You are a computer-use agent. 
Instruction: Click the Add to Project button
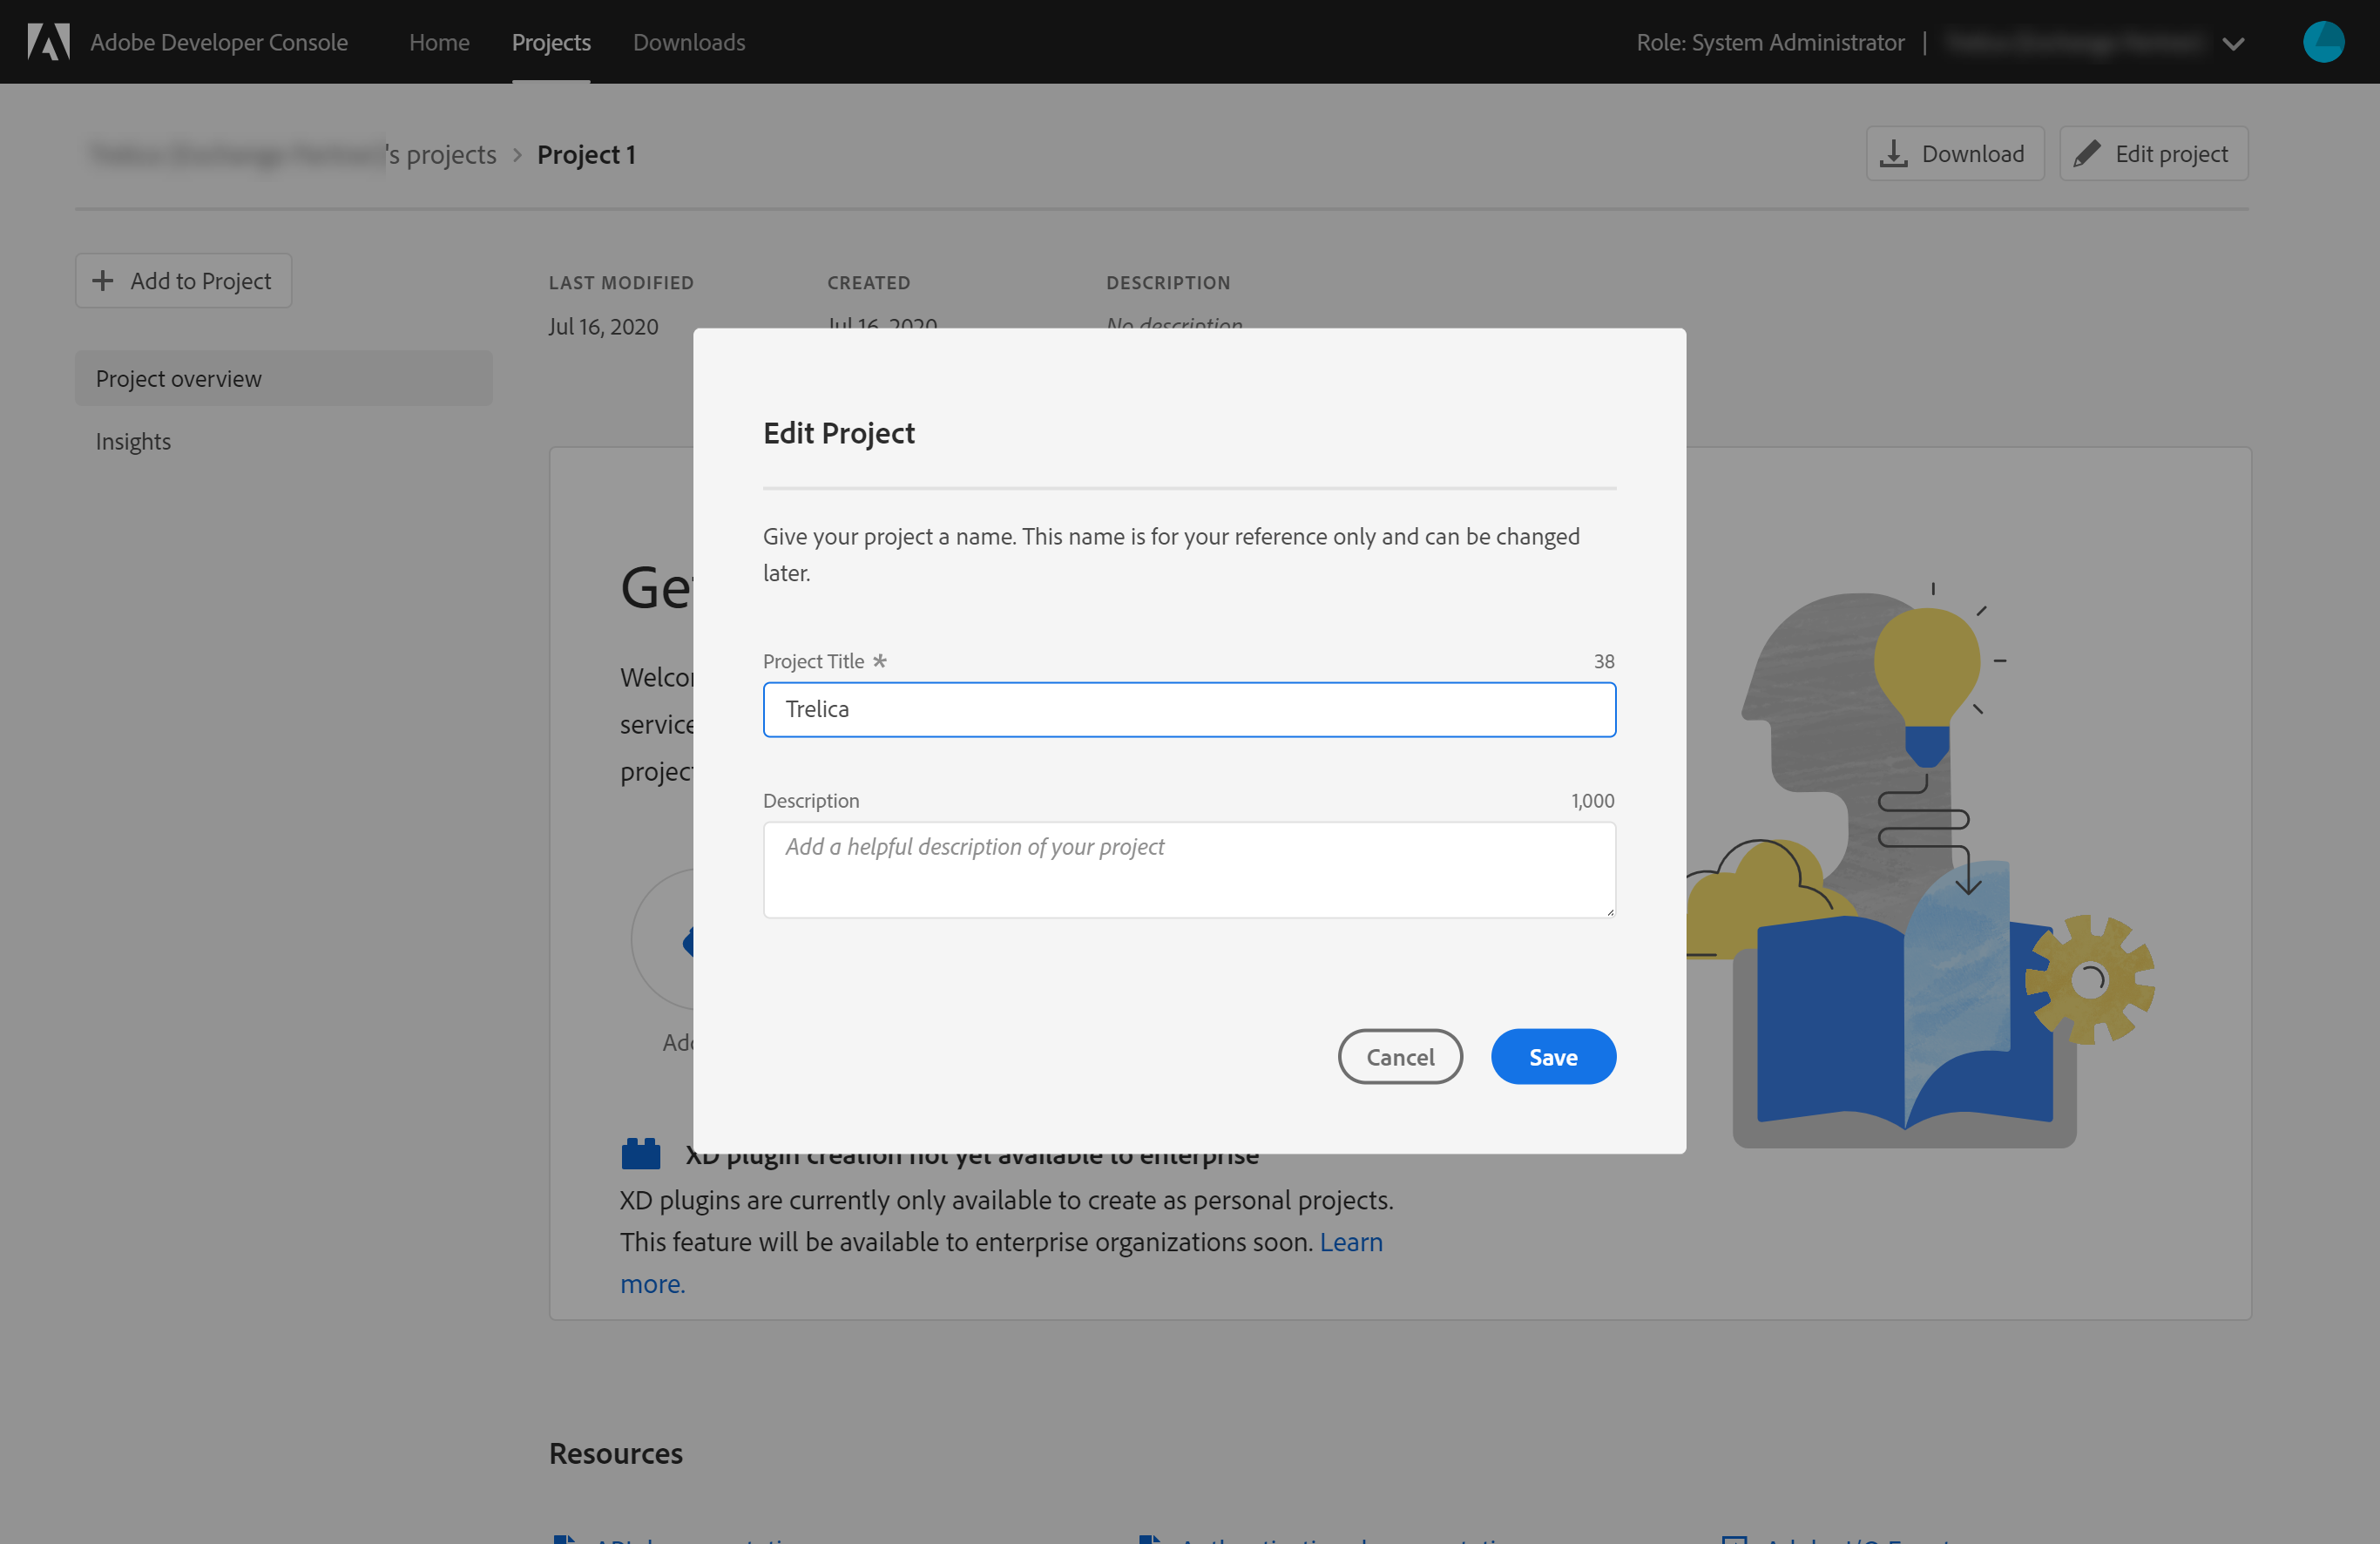coord(183,281)
